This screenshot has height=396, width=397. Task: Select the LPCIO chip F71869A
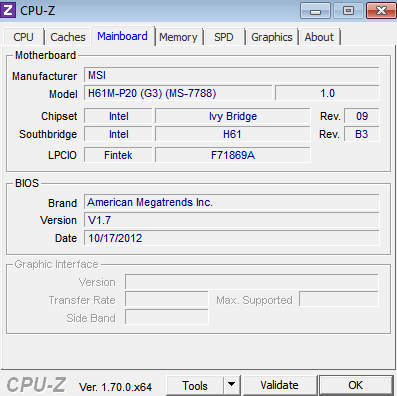pyautogui.click(x=233, y=155)
